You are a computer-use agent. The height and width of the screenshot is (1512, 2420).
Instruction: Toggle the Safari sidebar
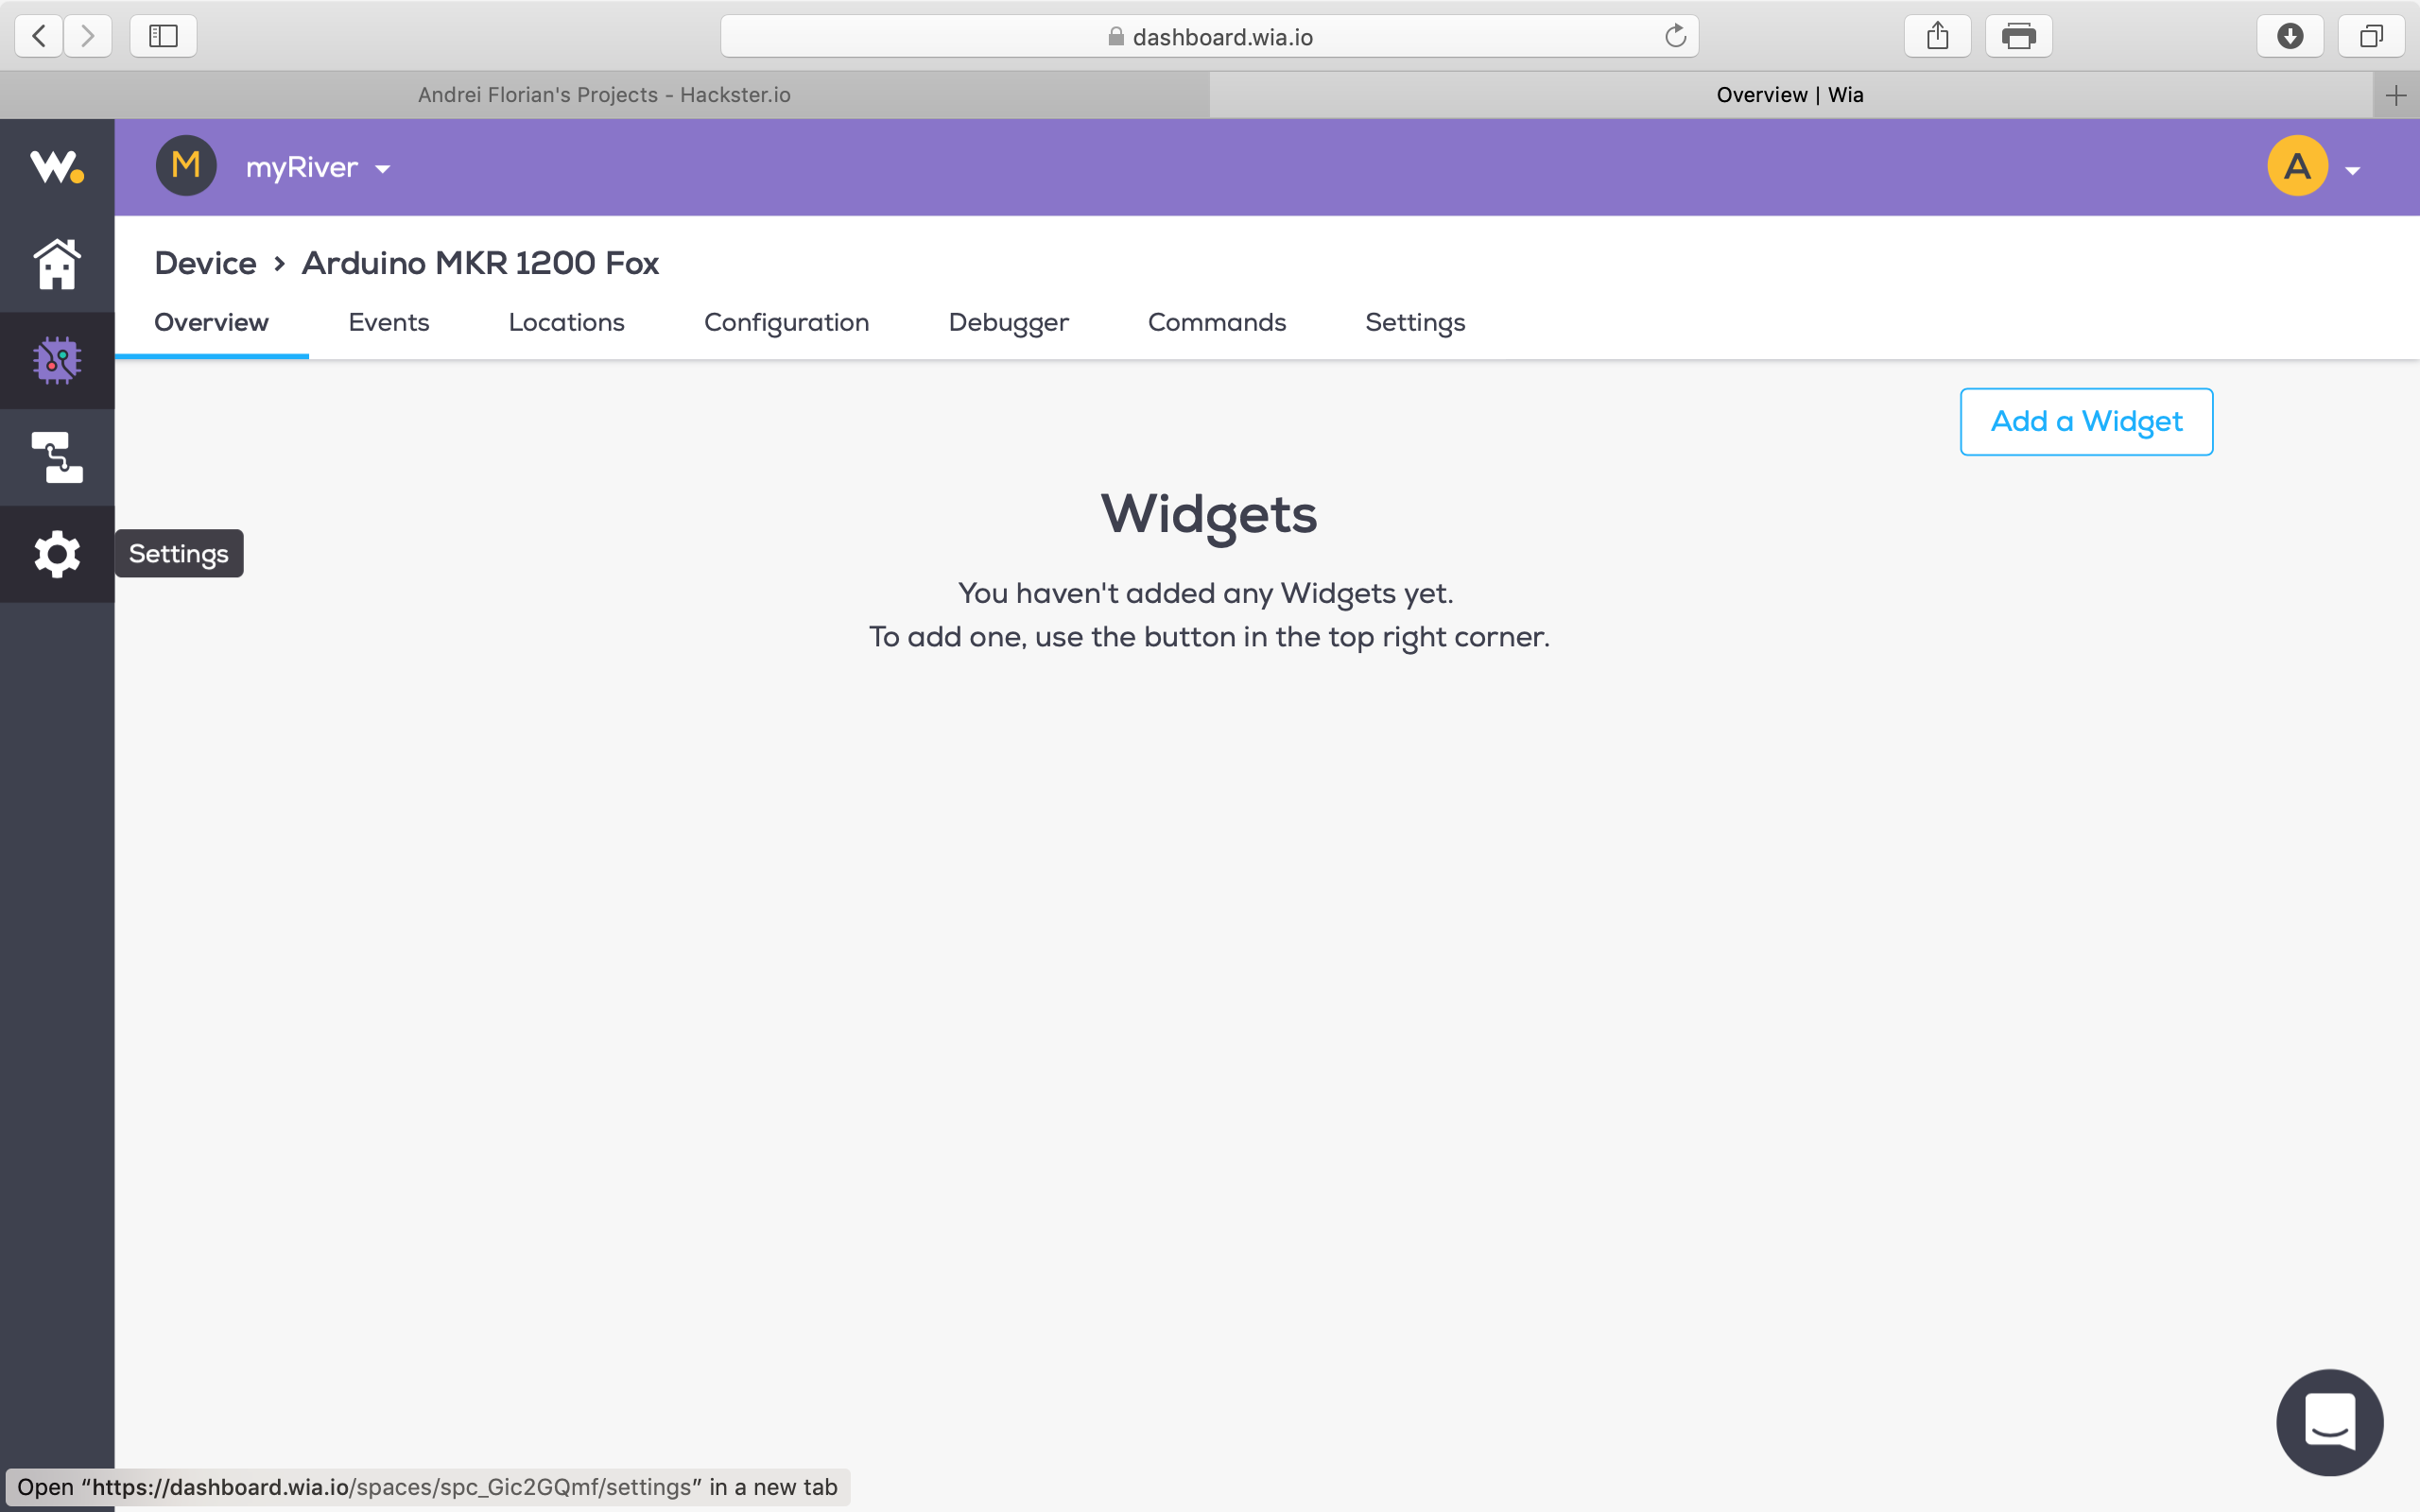(x=163, y=37)
